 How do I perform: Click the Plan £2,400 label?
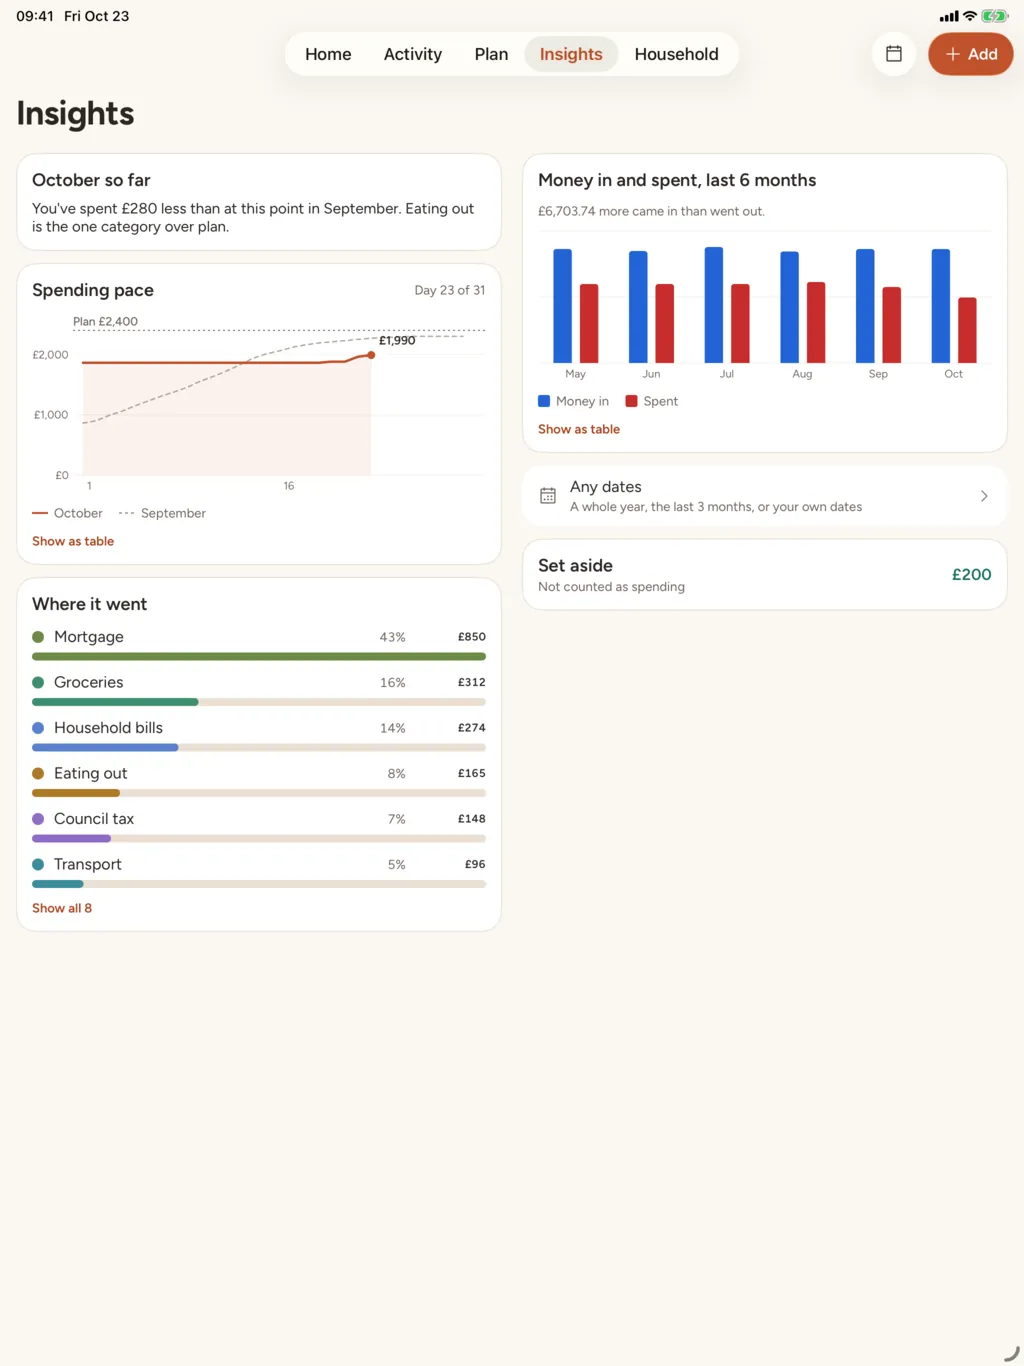click(105, 321)
